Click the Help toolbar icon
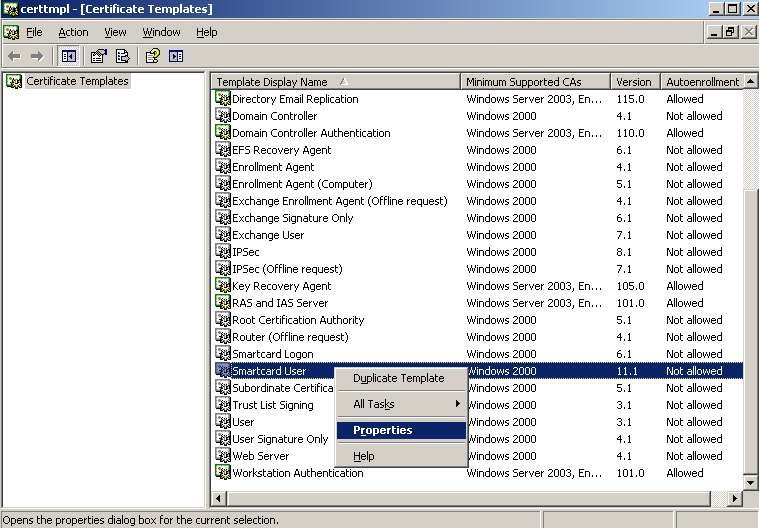Screen dimensions: 759x528 (x=152, y=57)
